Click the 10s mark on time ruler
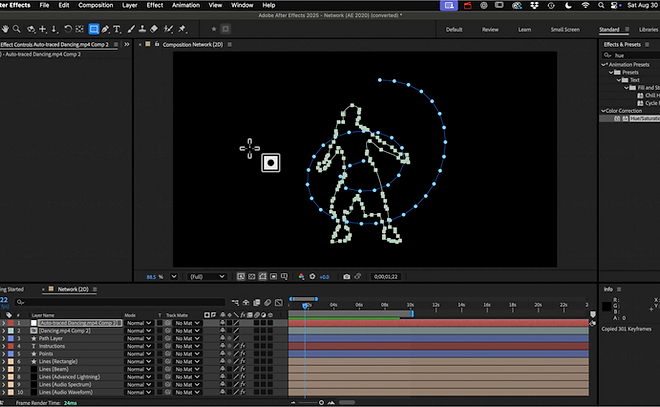This screenshot has height=407, width=660. (x=410, y=305)
